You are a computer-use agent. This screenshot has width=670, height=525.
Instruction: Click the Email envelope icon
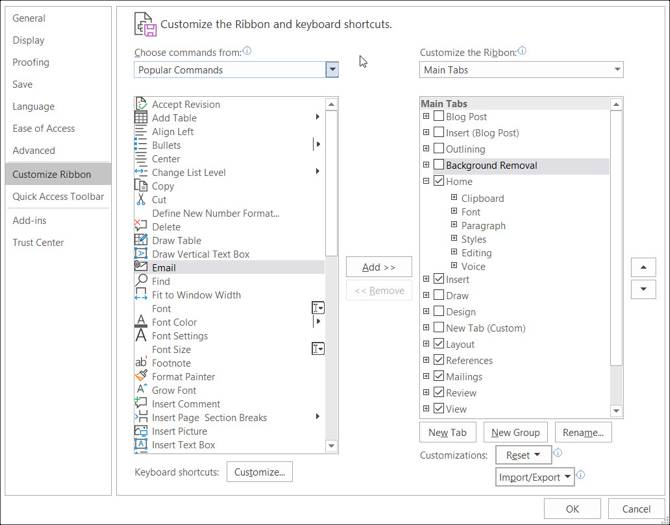pyautogui.click(x=141, y=266)
